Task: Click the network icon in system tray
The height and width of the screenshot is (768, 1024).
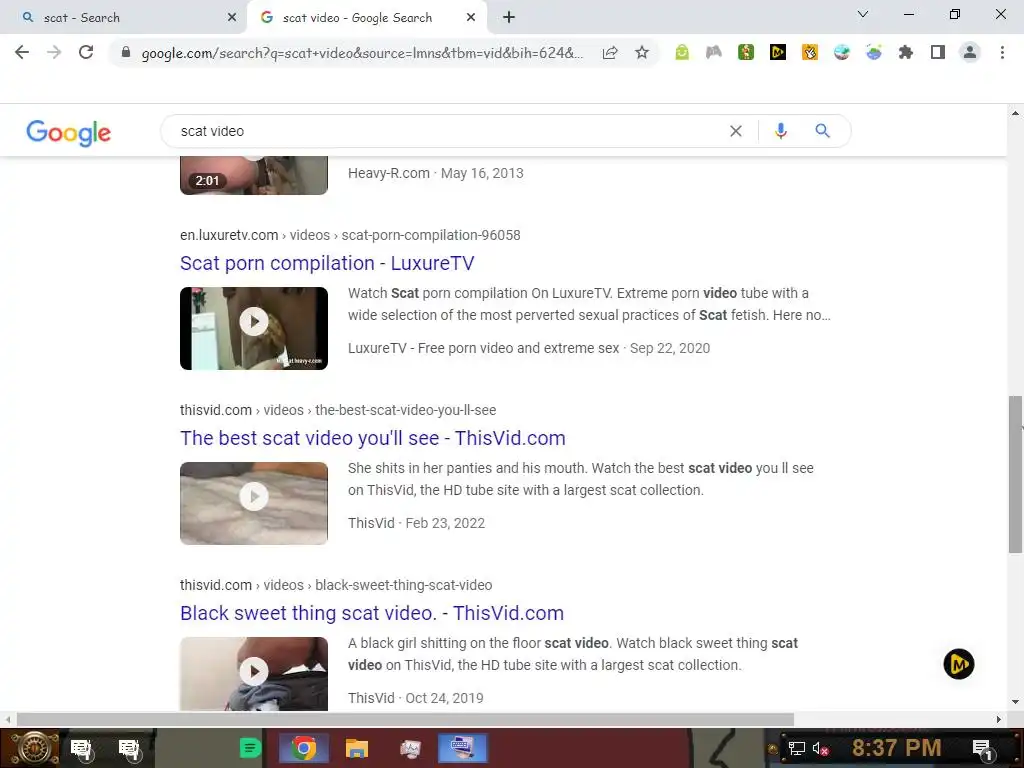Action: point(796,749)
